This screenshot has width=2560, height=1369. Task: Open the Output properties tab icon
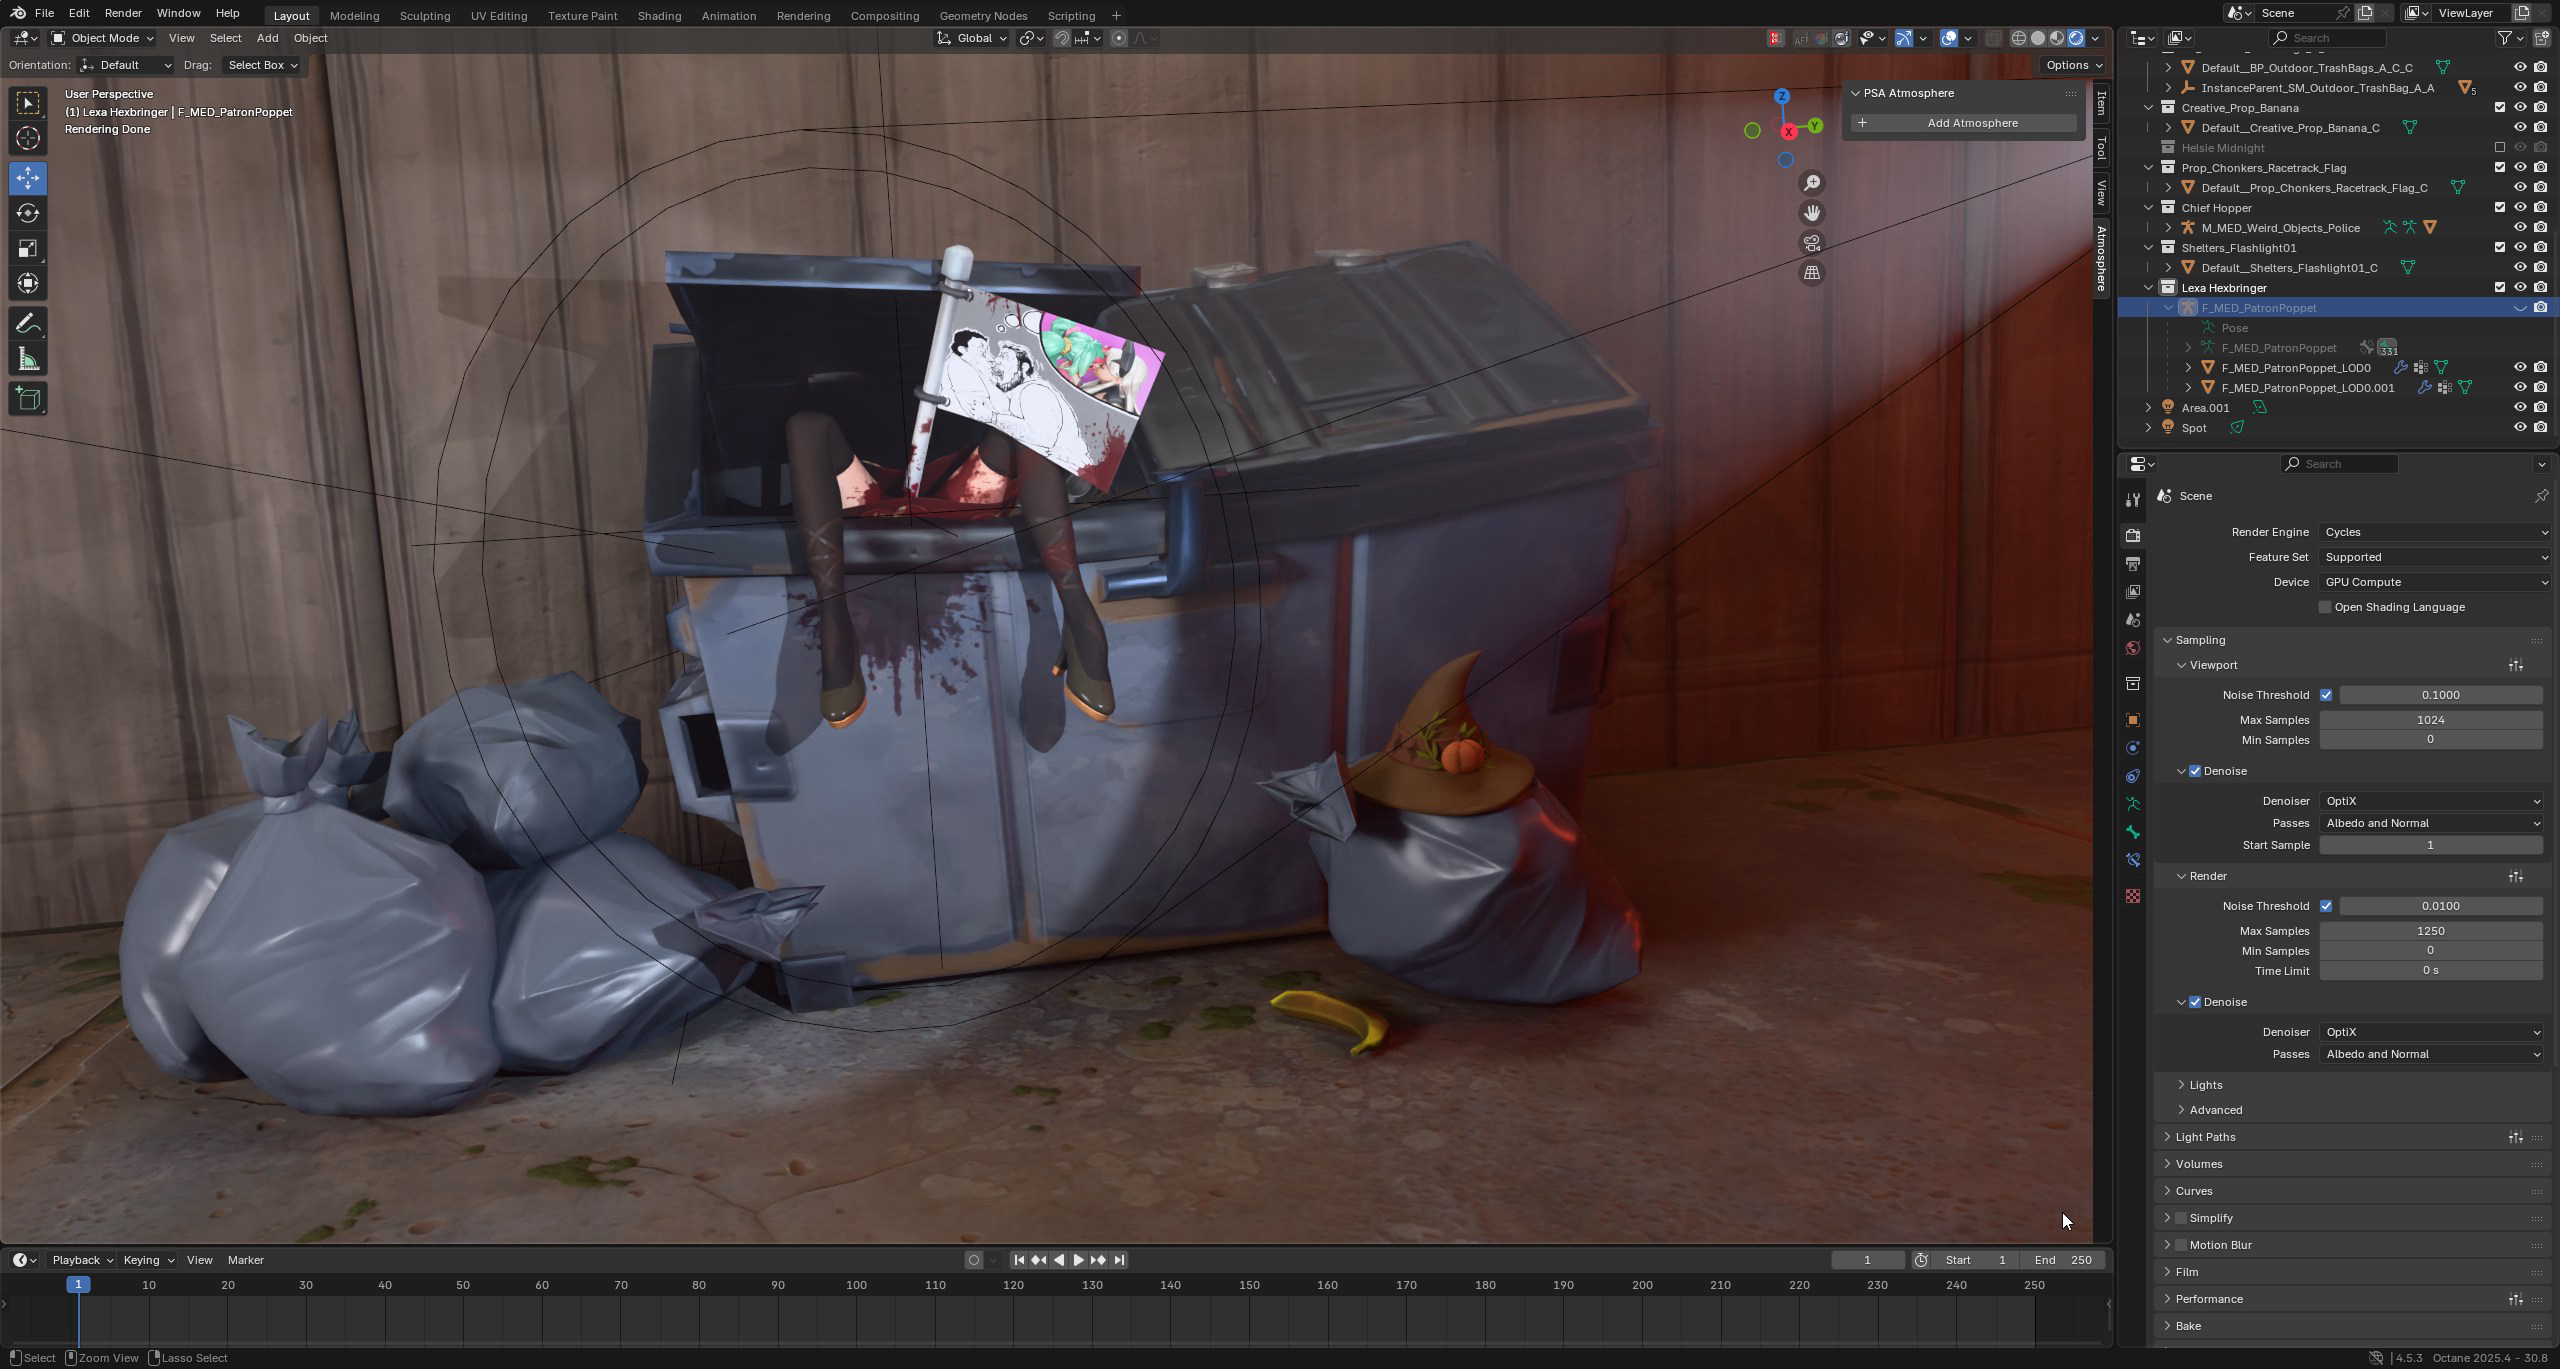pos(2133,564)
